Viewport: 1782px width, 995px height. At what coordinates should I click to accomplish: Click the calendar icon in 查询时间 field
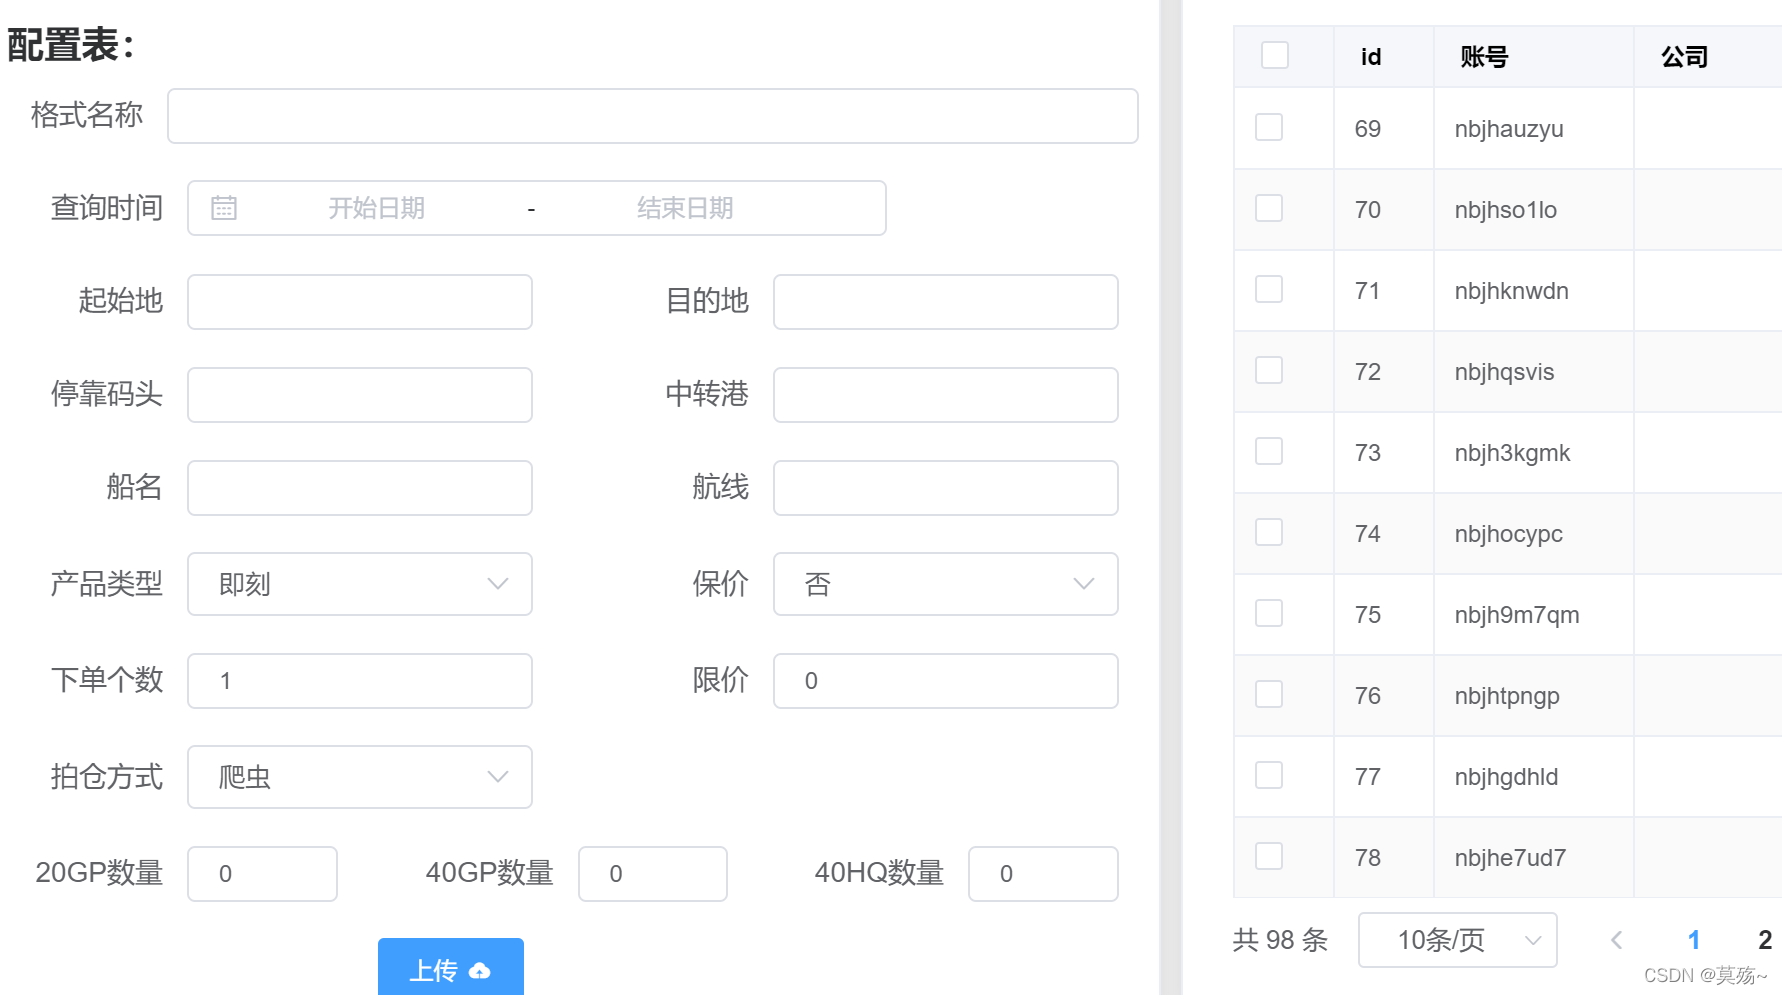pyautogui.click(x=224, y=208)
